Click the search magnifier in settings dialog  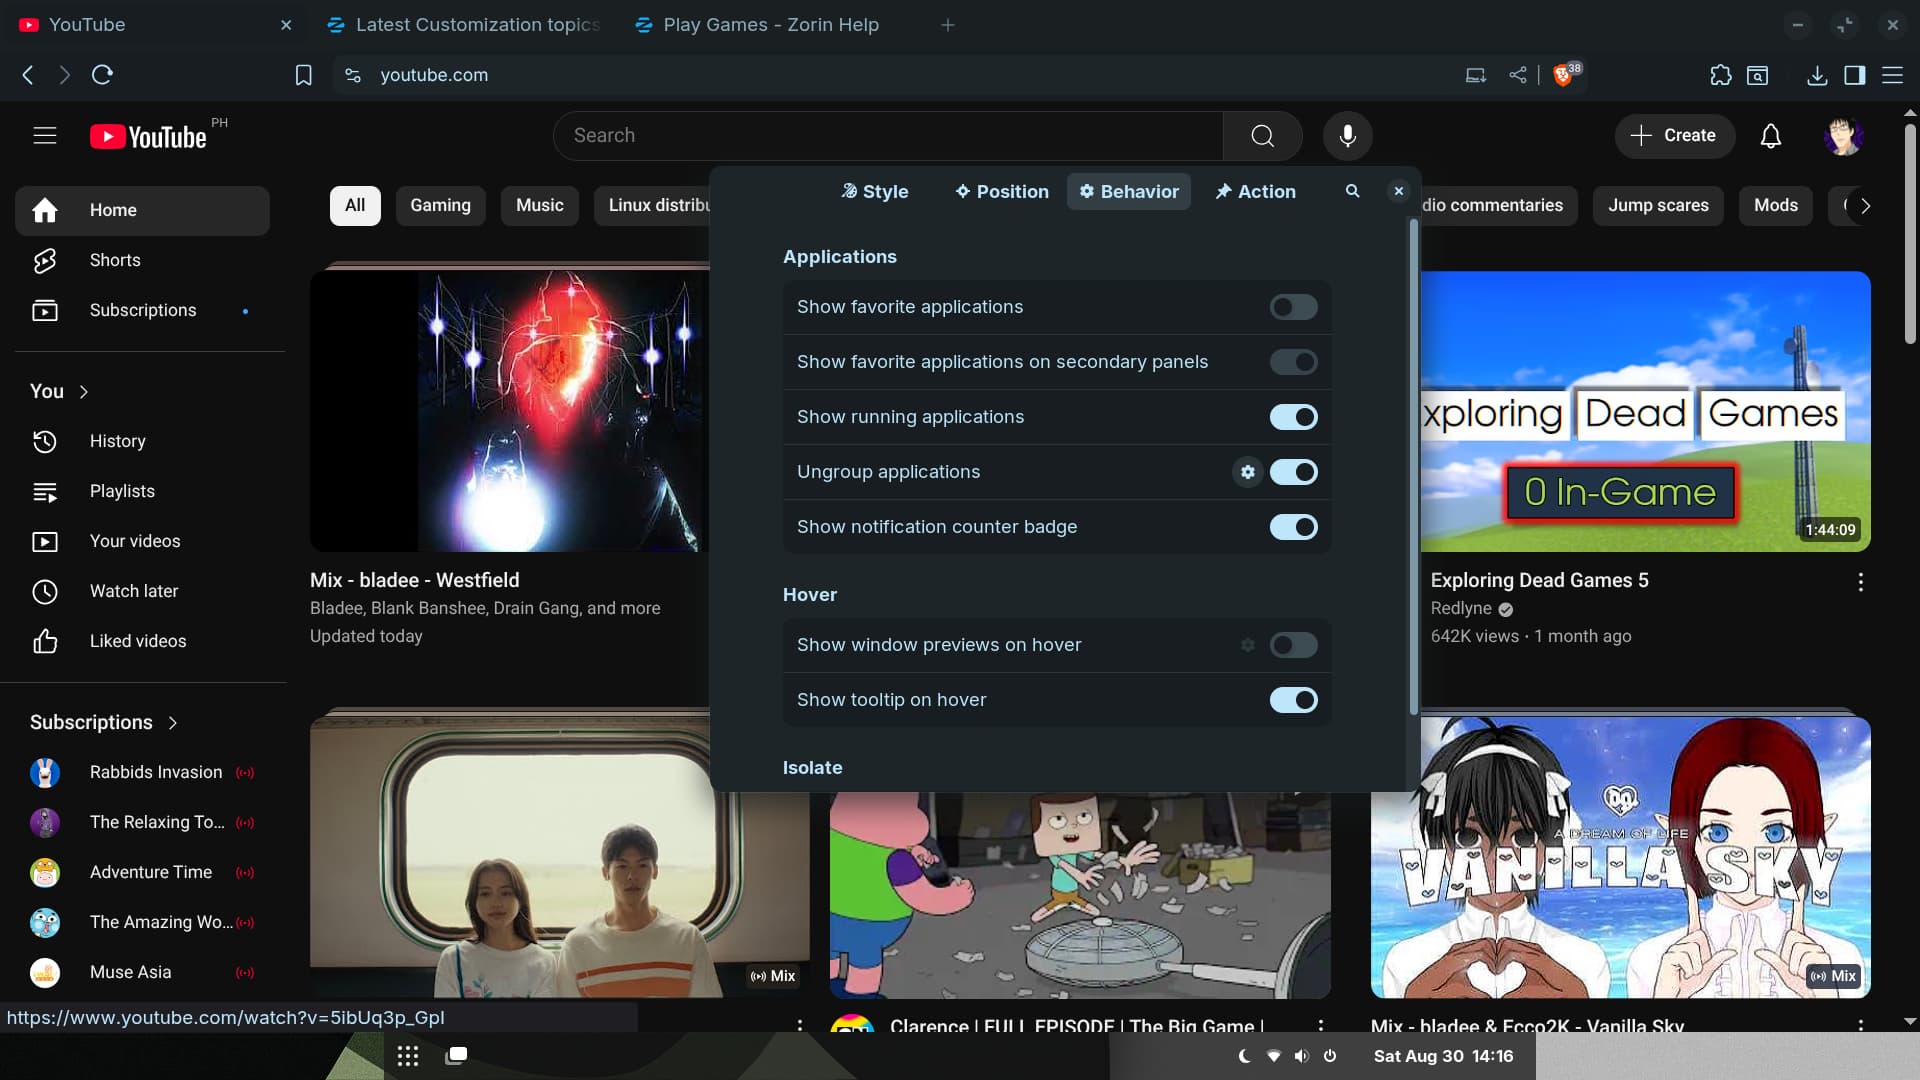pyautogui.click(x=1352, y=191)
